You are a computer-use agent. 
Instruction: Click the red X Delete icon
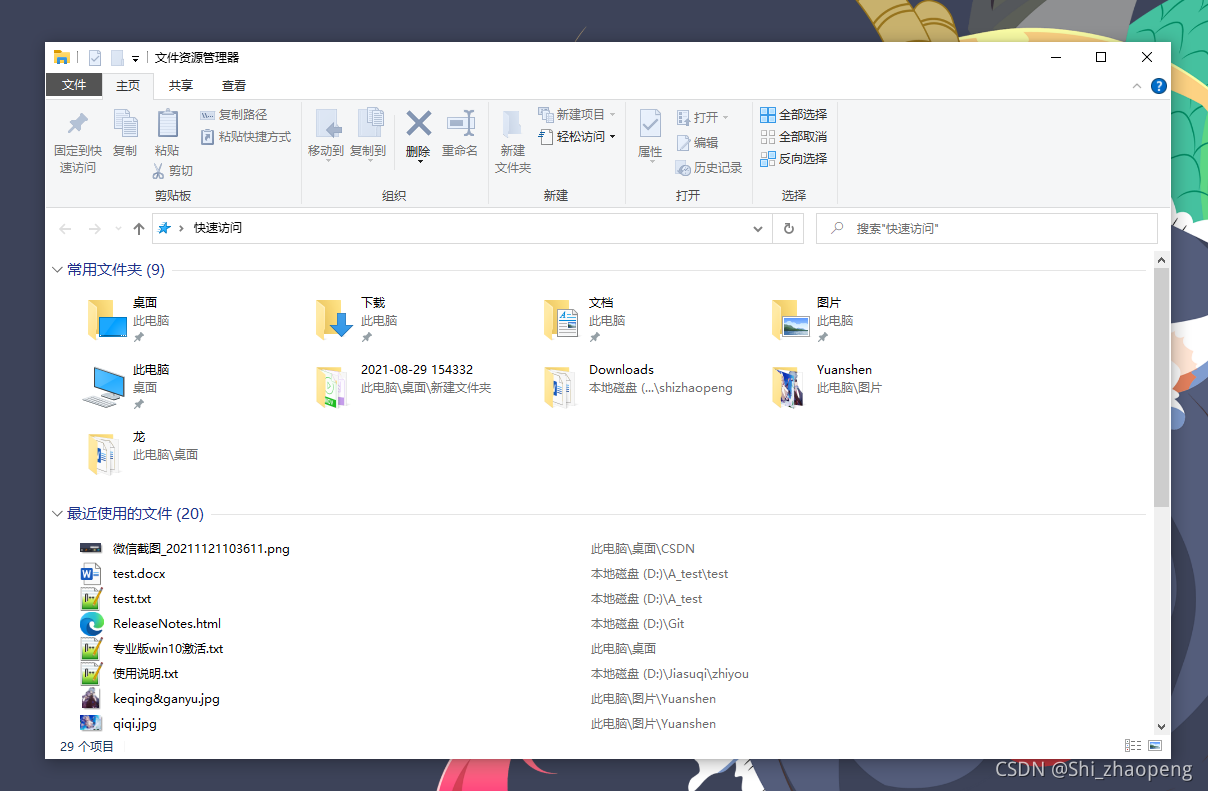pyautogui.click(x=418, y=123)
